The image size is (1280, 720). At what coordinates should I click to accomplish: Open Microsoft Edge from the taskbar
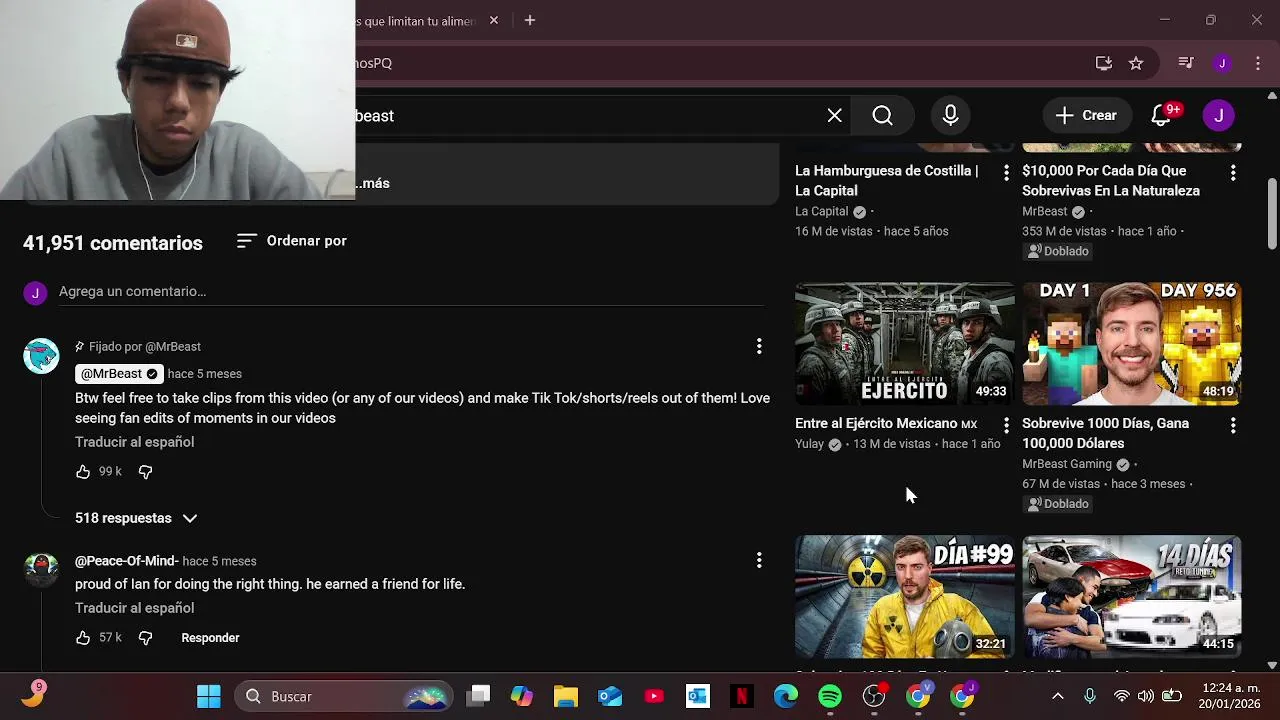coord(786,696)
